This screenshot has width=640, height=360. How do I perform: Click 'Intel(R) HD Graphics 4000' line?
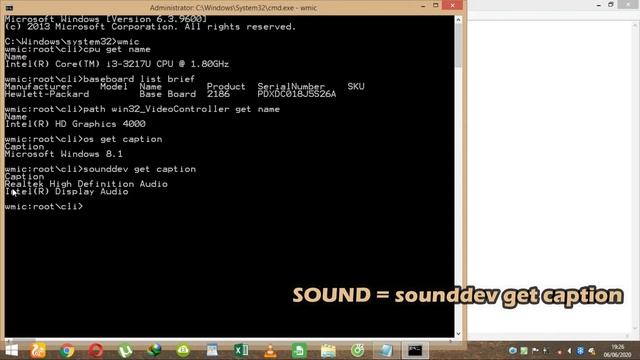pyautogui.click(x=75, y=124)
